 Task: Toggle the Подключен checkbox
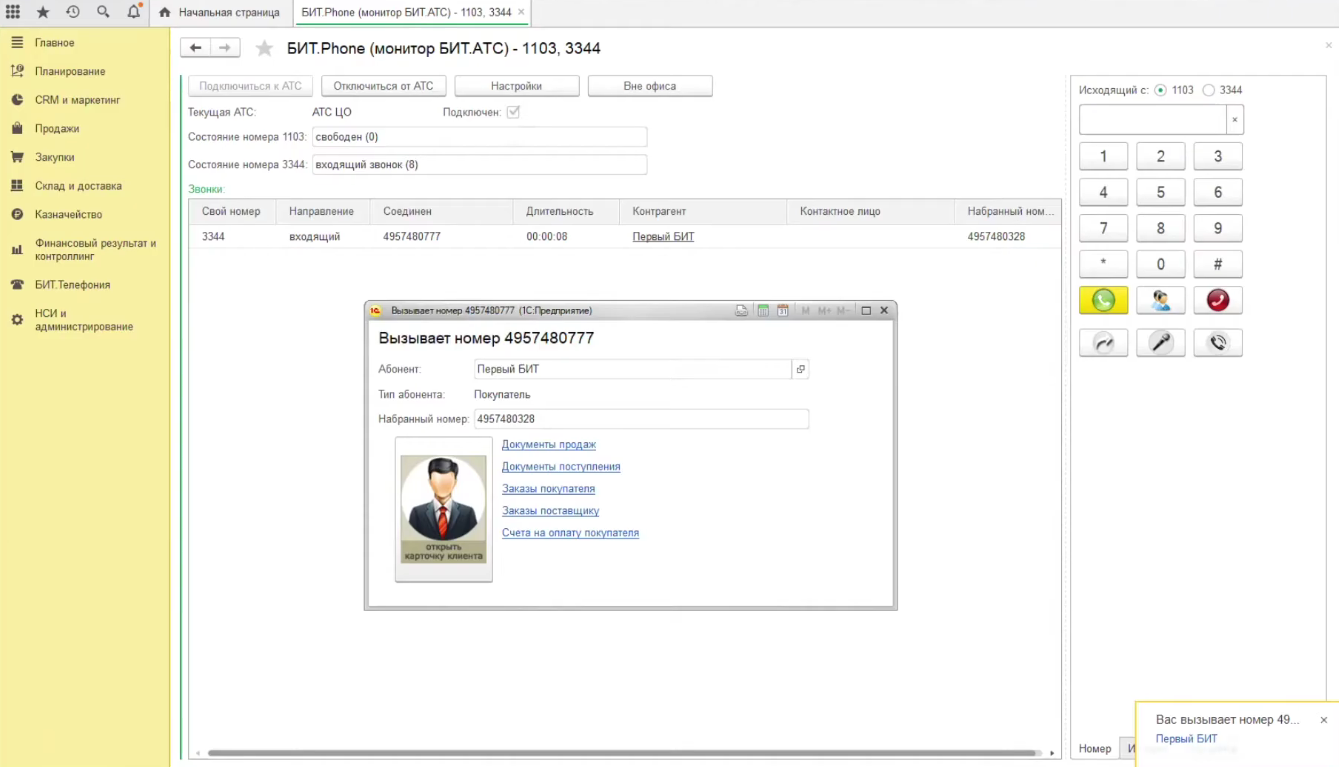513,112
